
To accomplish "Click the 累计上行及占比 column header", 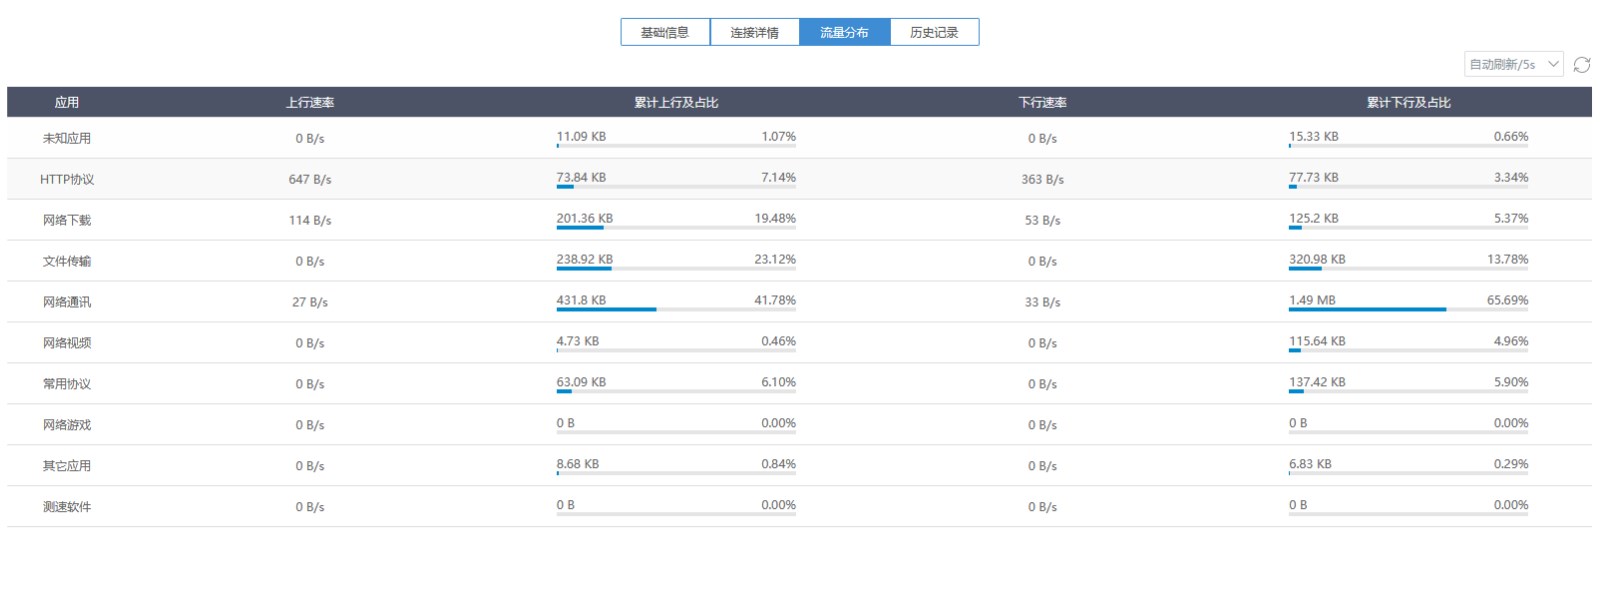I will [x=676, y=103].
